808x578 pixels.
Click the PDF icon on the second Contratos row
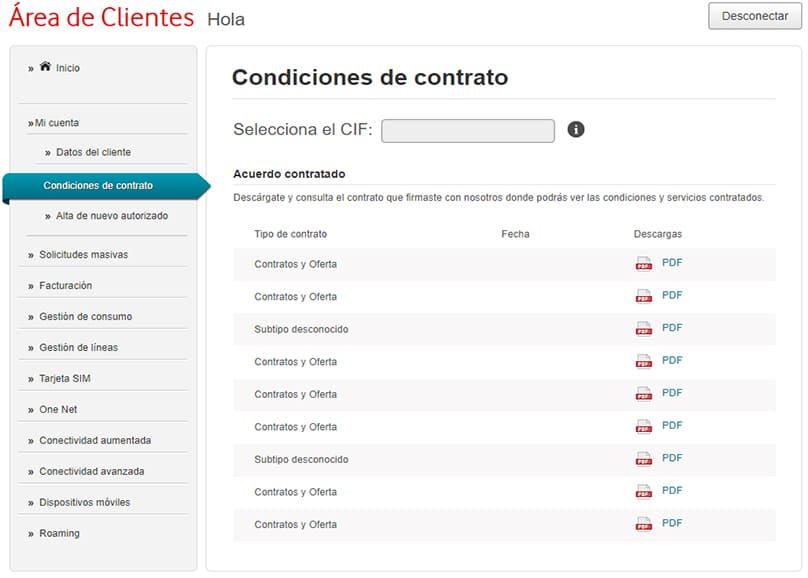coord(643,296)
